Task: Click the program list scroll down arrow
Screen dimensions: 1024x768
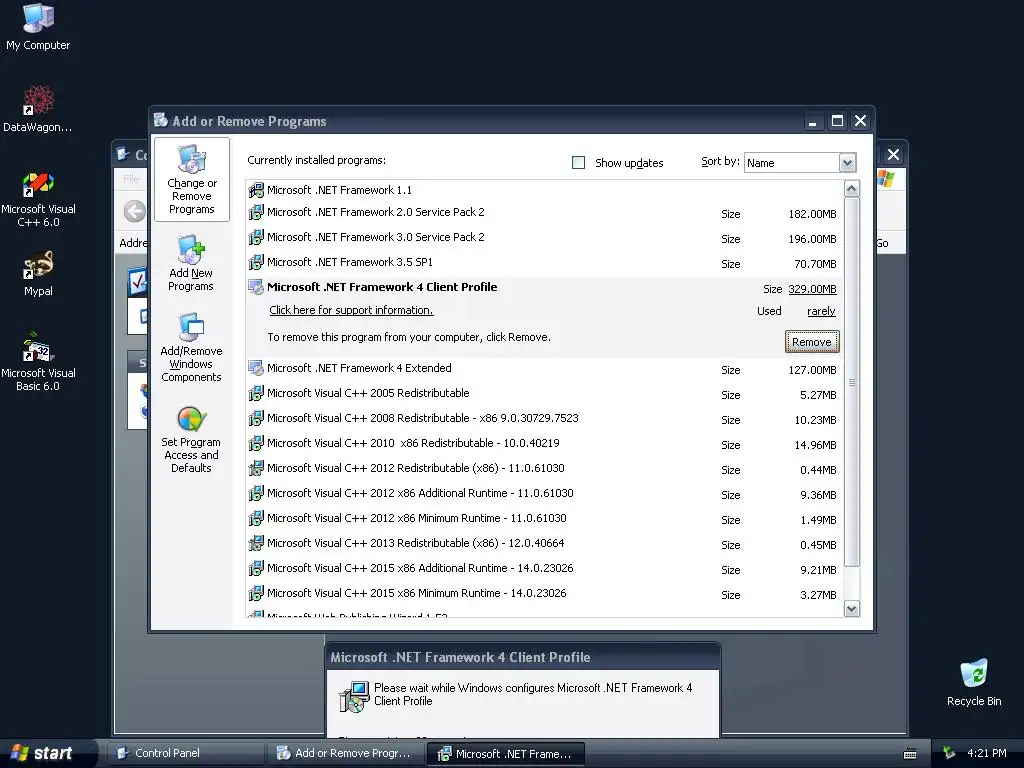Action: coord(852,609)
